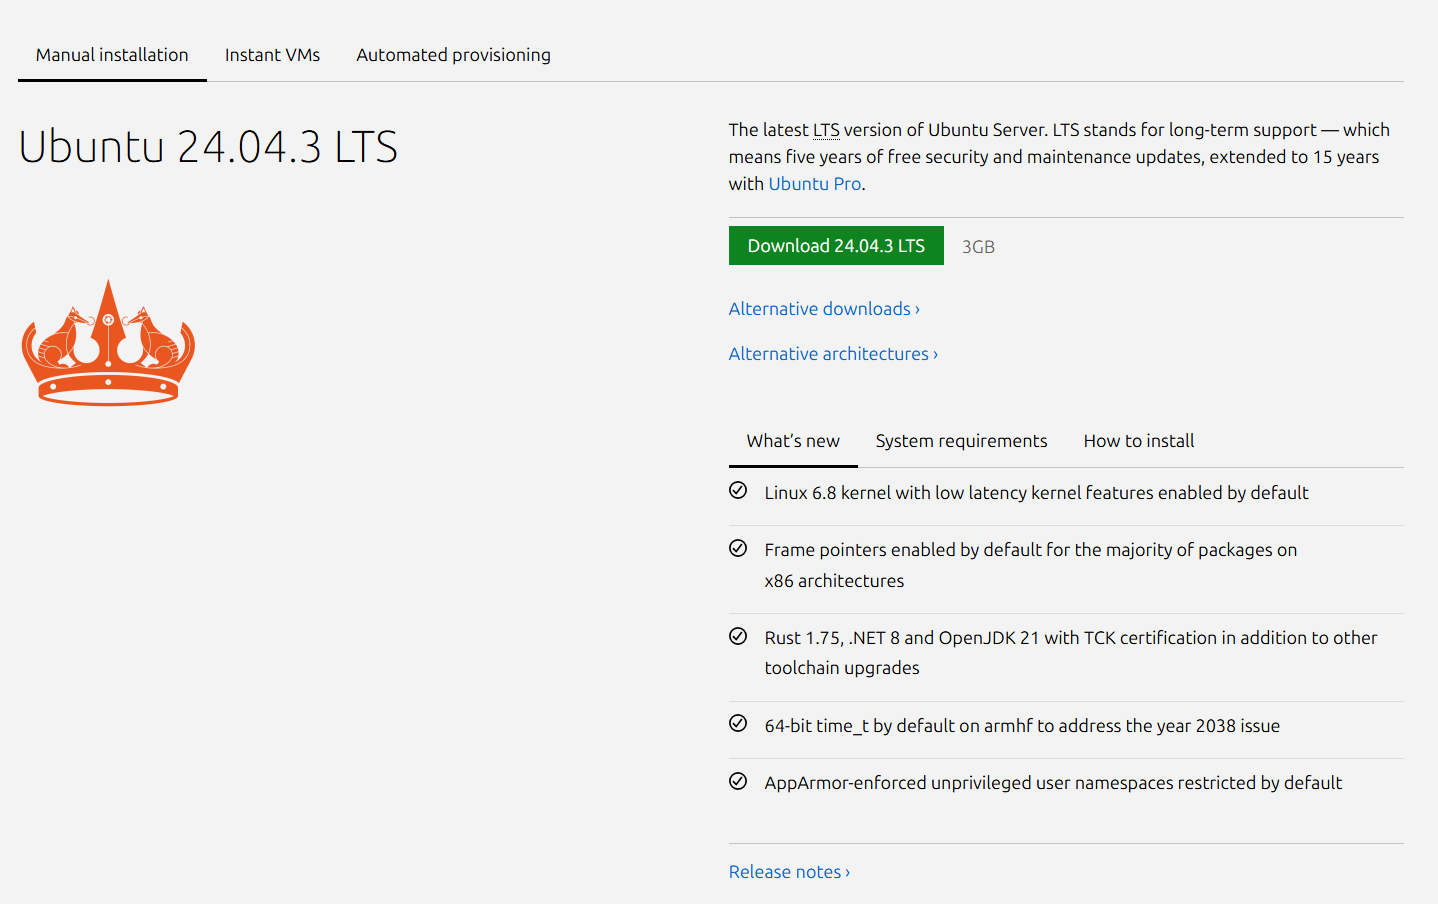Click checkmark icon beside Linux 6.8 kernel
Screen dimensions: 1438x904
click(738, 491)
